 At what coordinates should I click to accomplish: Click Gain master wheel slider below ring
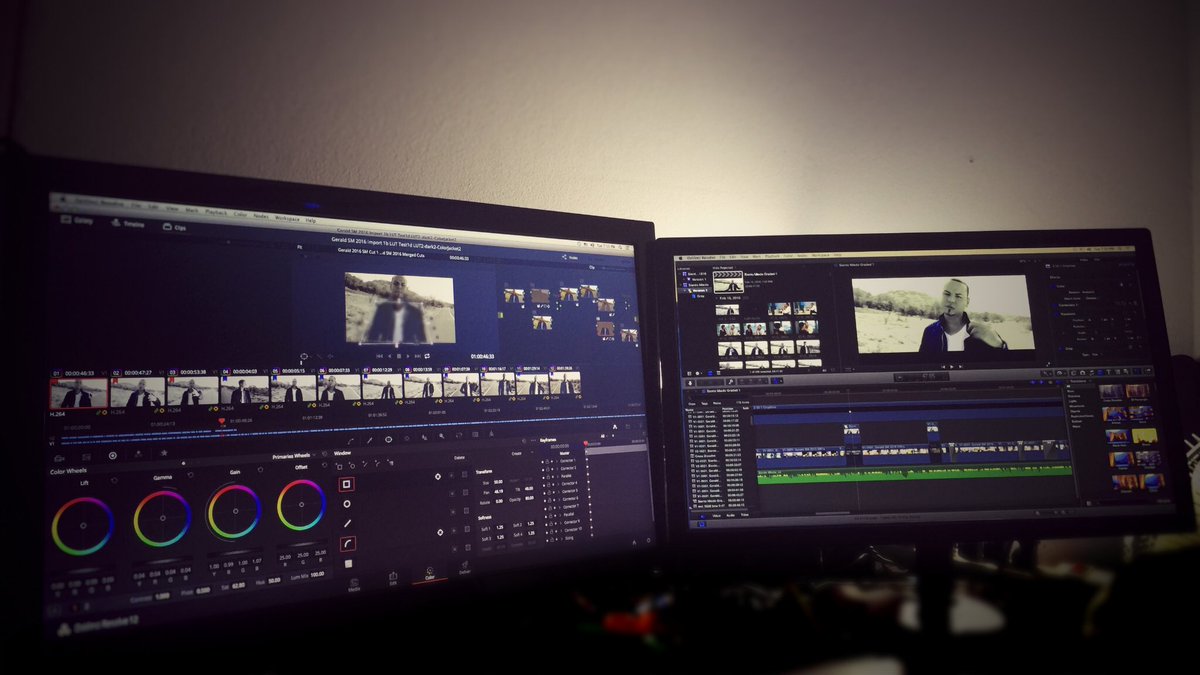click(x=234, y=553)
